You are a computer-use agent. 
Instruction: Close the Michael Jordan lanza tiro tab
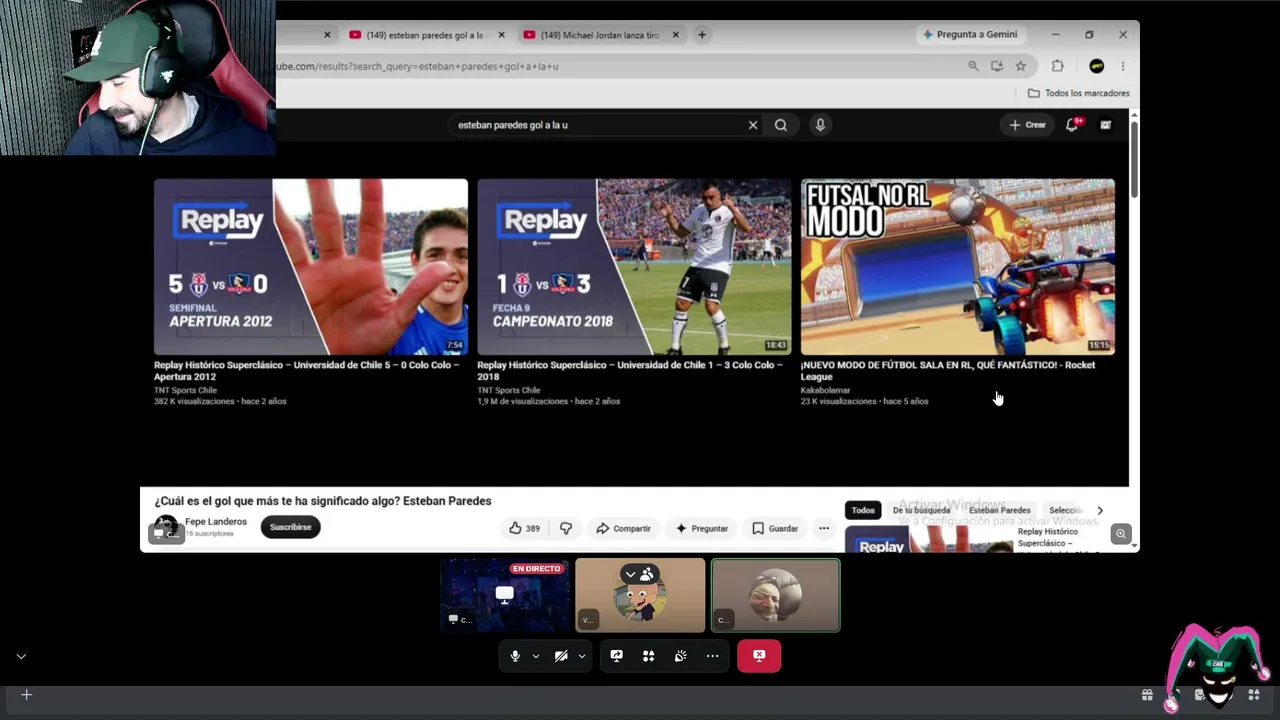point(676,35)
